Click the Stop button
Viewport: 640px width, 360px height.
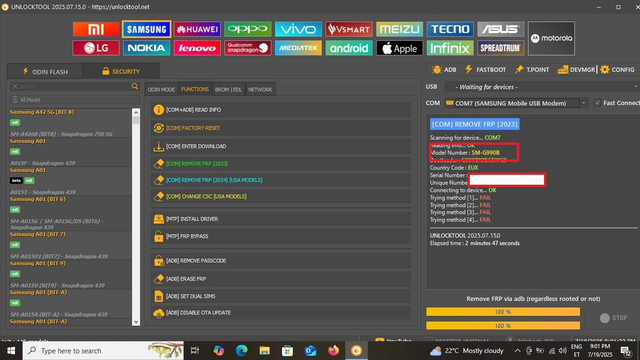coord(613,318)
